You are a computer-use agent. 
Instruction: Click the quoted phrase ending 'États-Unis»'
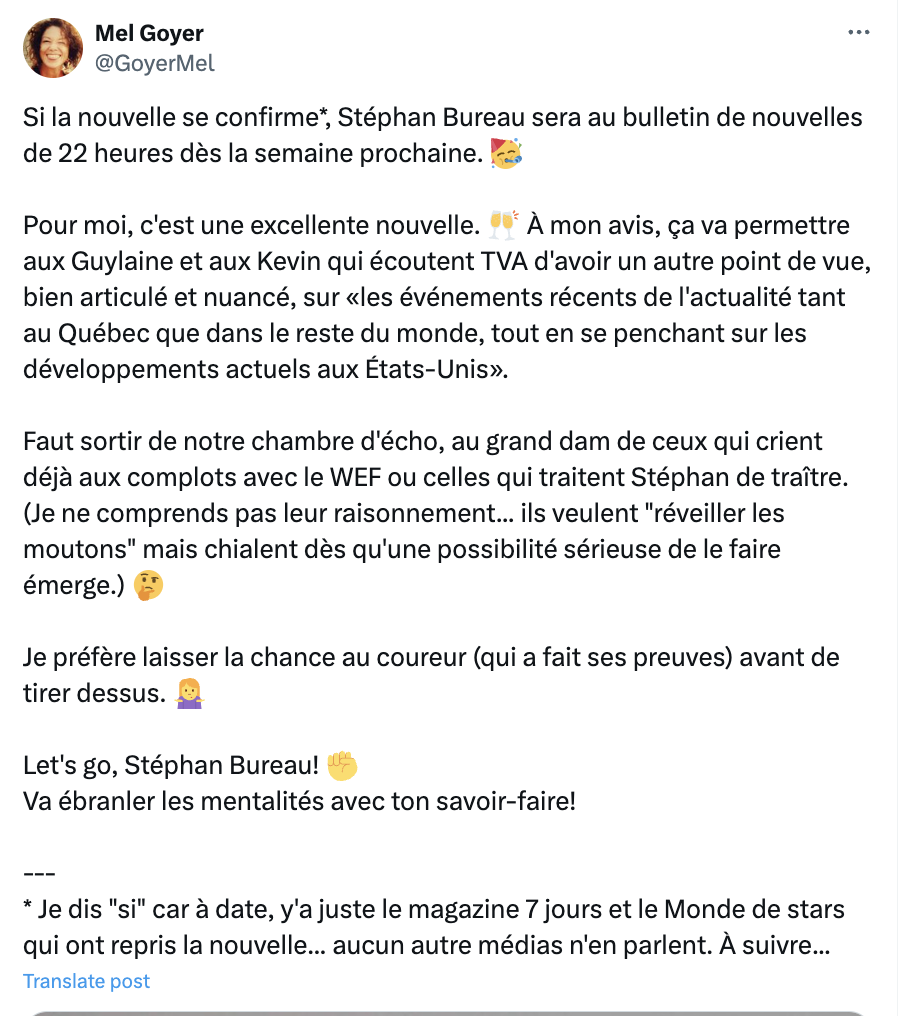pos(434,333)
